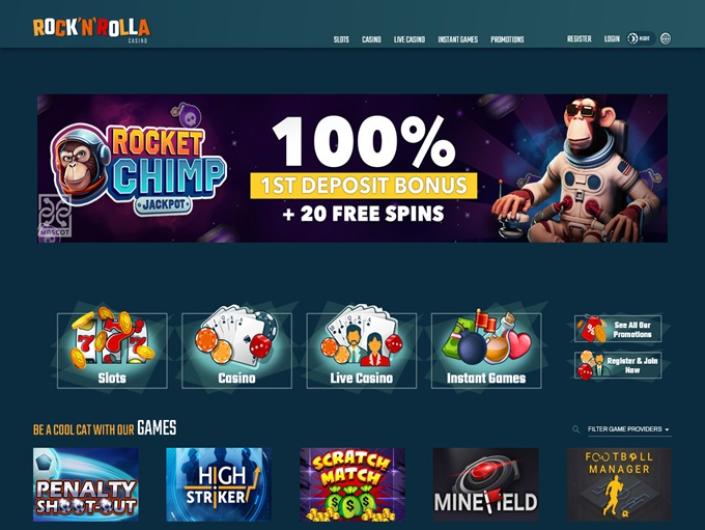Viewport: 705px width, 530px height.
Task: Click Register & Join Now button
Action: tap(618, 365)
